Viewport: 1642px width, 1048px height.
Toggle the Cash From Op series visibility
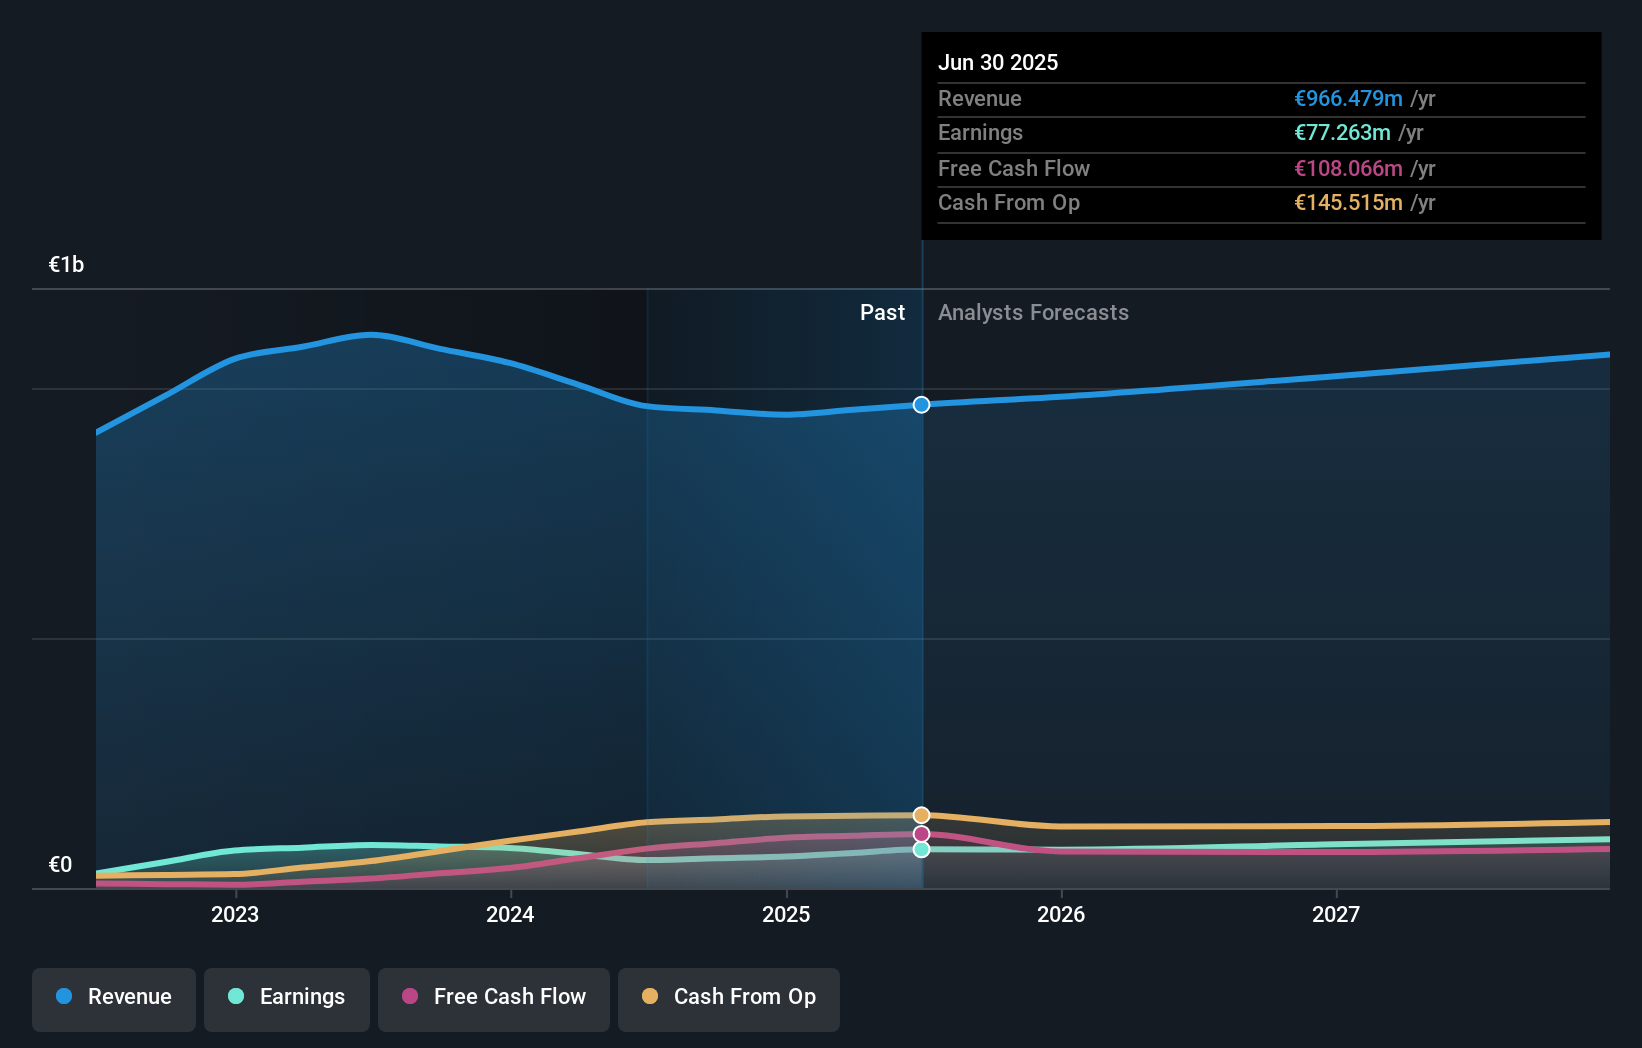[729, 999]
